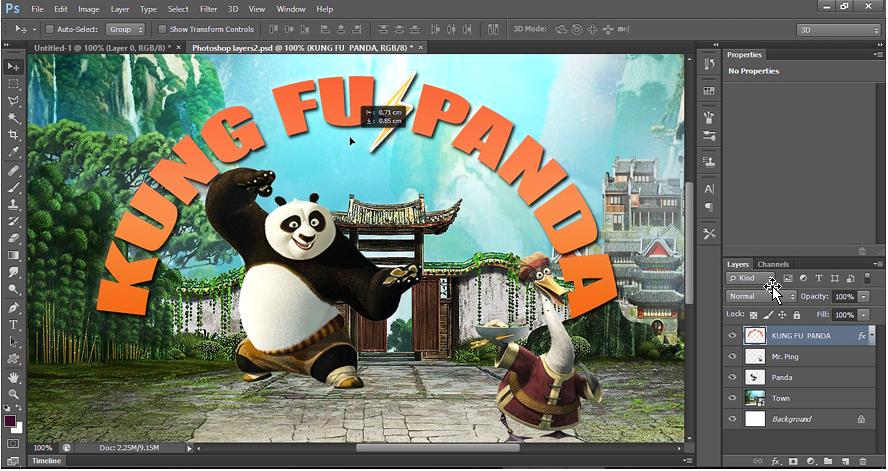The width and height of the screenshot is (888, 471).
Task: Enable the Auto-Select checkbox
Action: point(49,29)
